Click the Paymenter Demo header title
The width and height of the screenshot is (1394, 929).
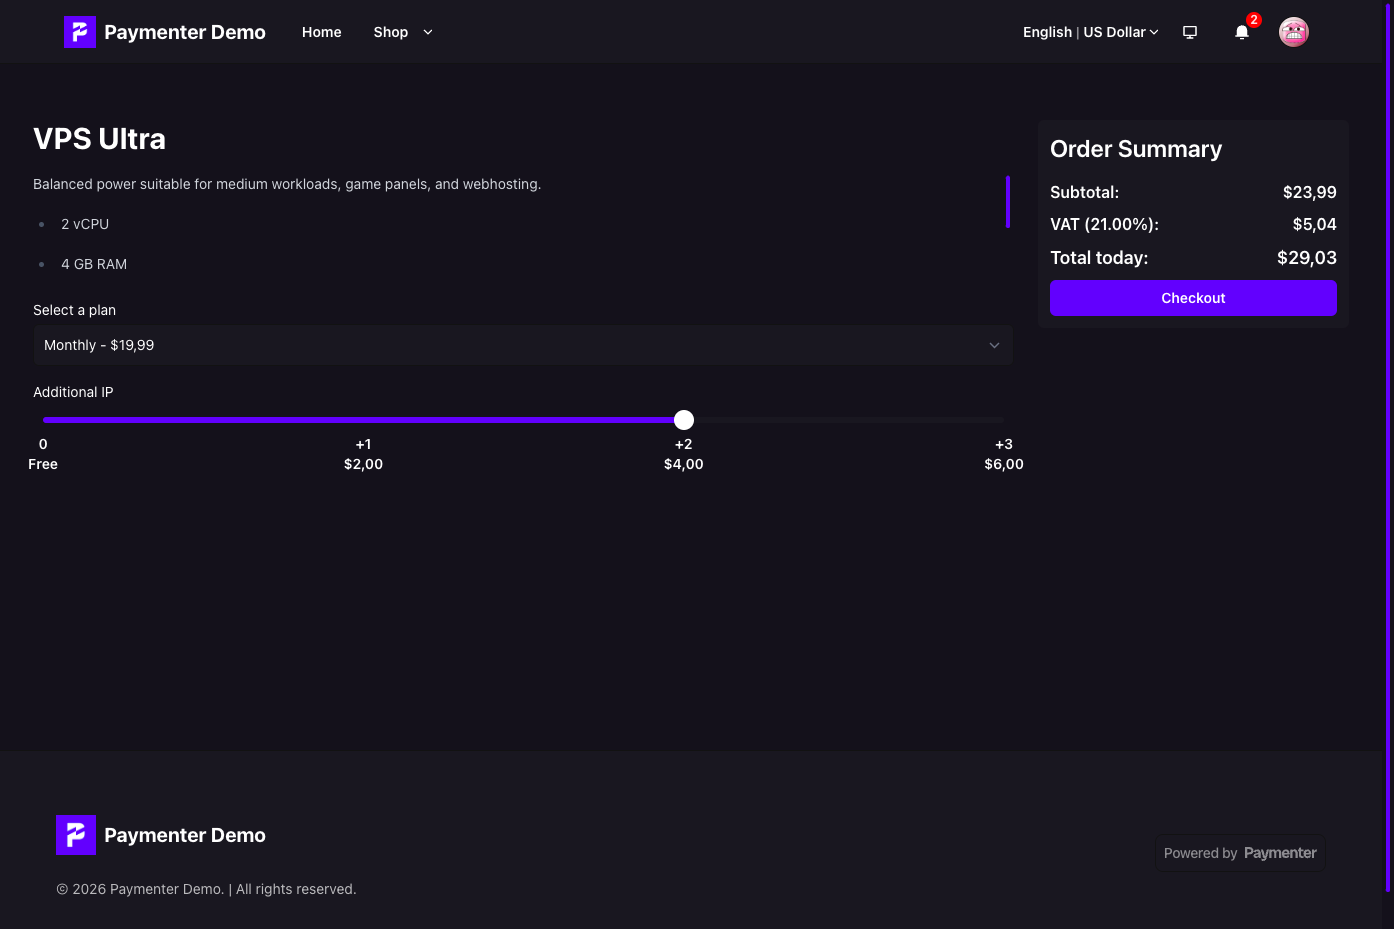point(185,32)
